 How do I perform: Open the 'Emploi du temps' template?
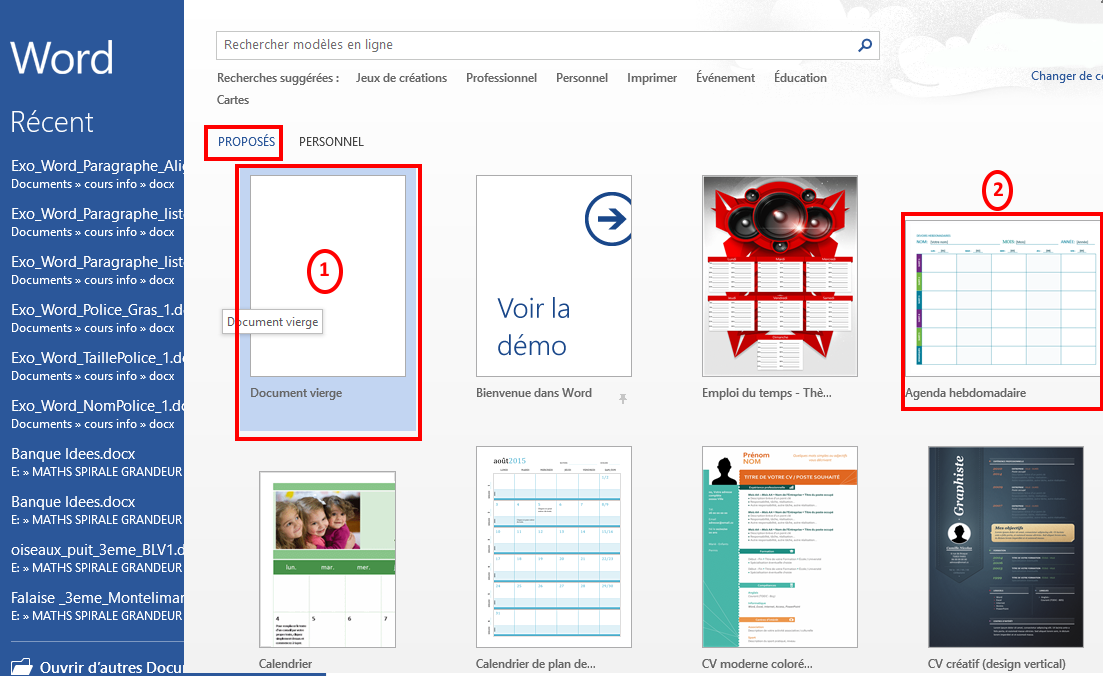779,277
